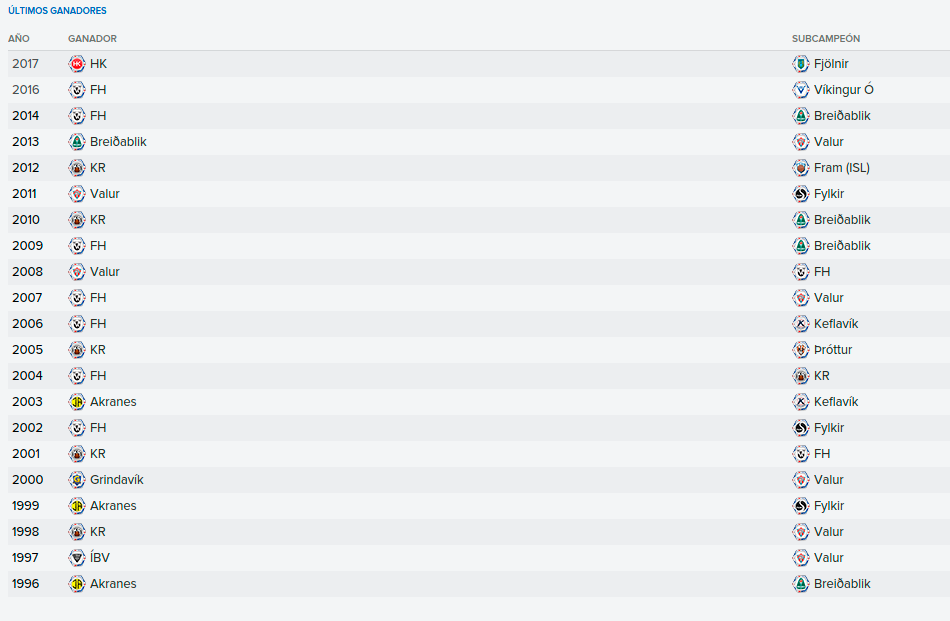Click the Grindavík club badge icon
Screen dimensions: 950x621
pyautogui.click(x=76, y=480)
